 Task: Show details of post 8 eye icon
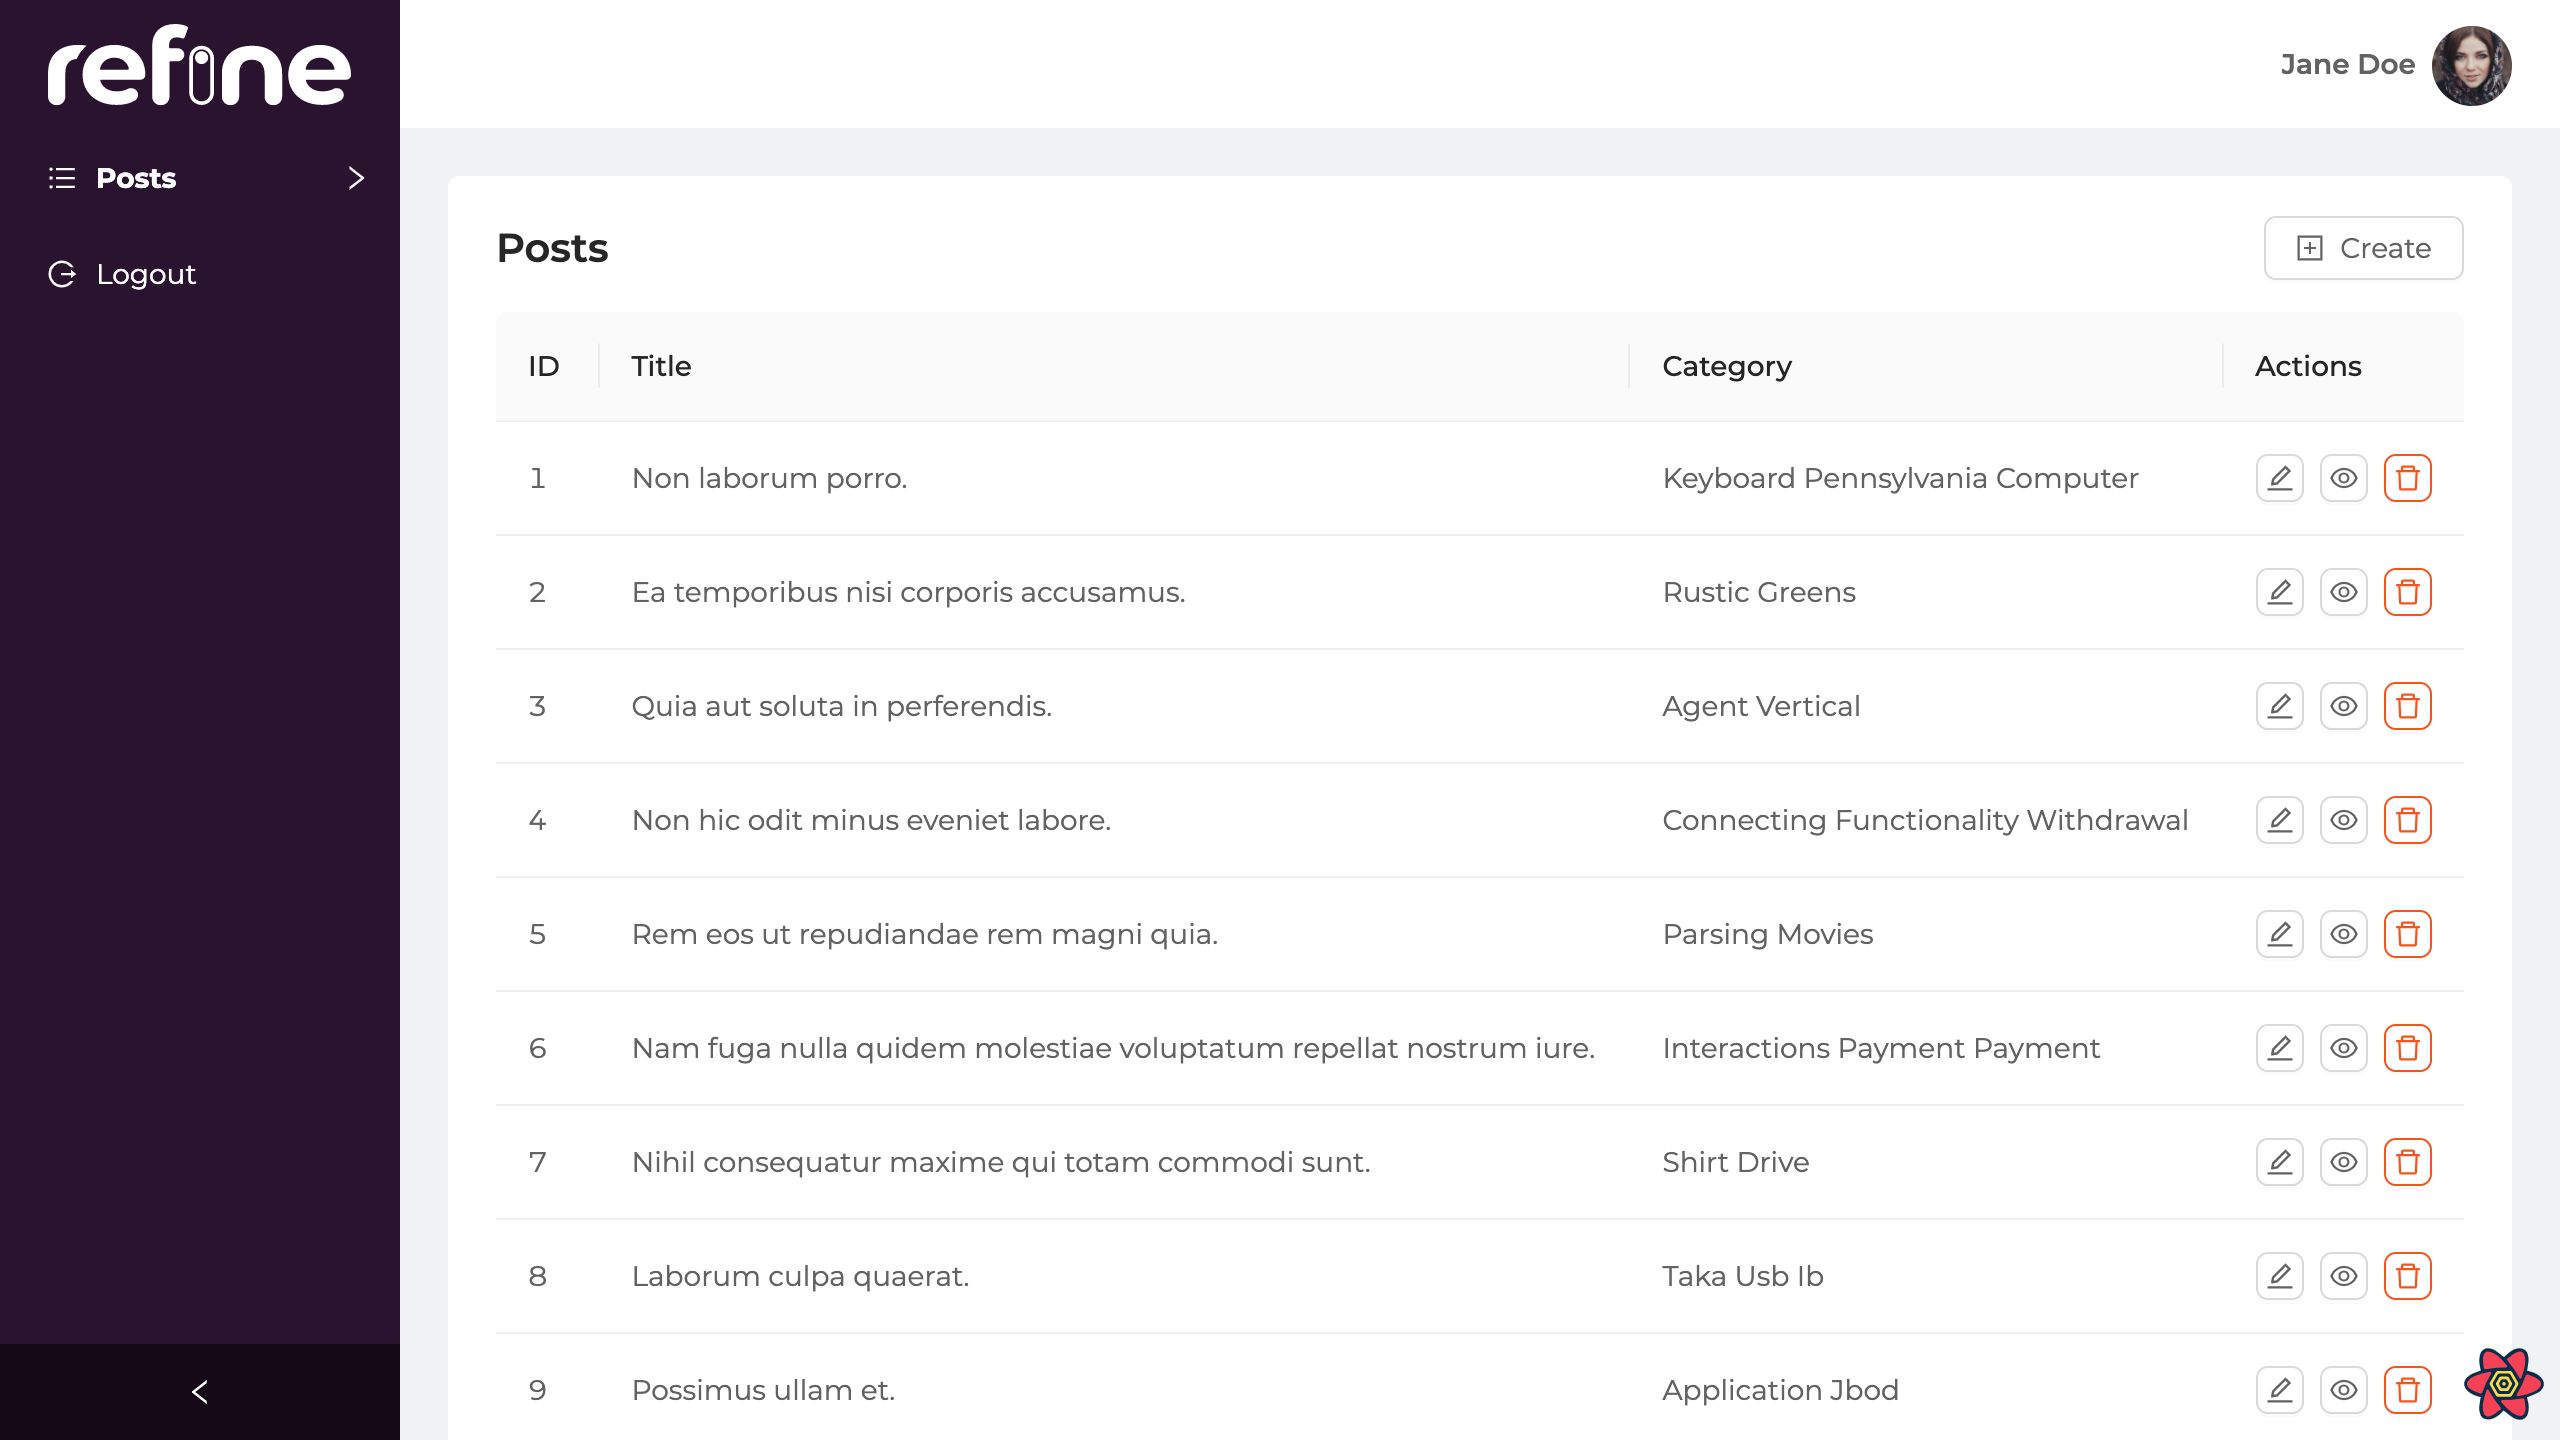[2343, 1276]
